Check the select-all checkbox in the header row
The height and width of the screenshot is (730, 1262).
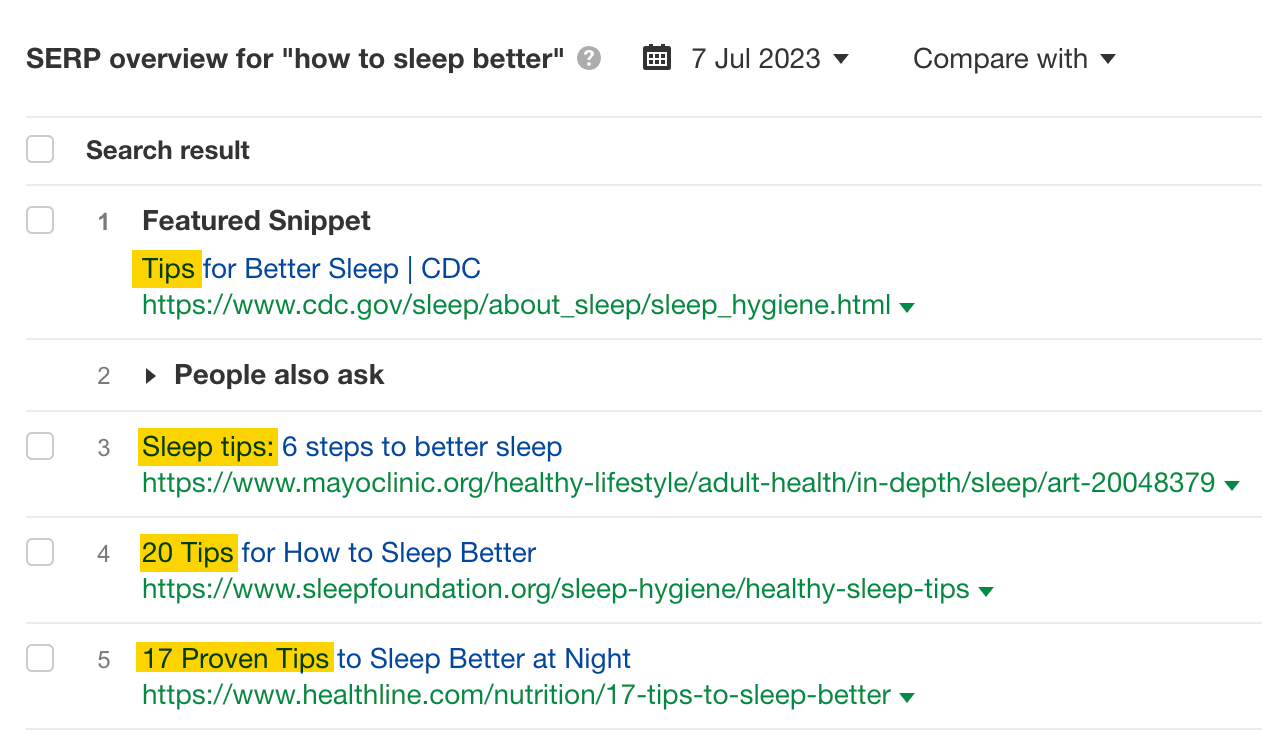coord(39,148)
